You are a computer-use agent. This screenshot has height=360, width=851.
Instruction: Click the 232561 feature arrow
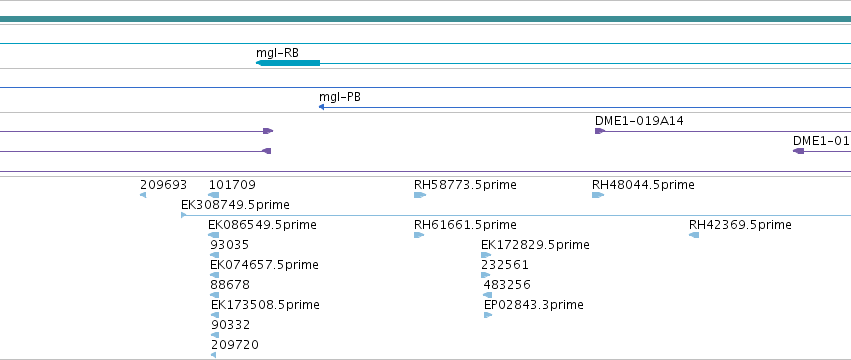point(485,275)
